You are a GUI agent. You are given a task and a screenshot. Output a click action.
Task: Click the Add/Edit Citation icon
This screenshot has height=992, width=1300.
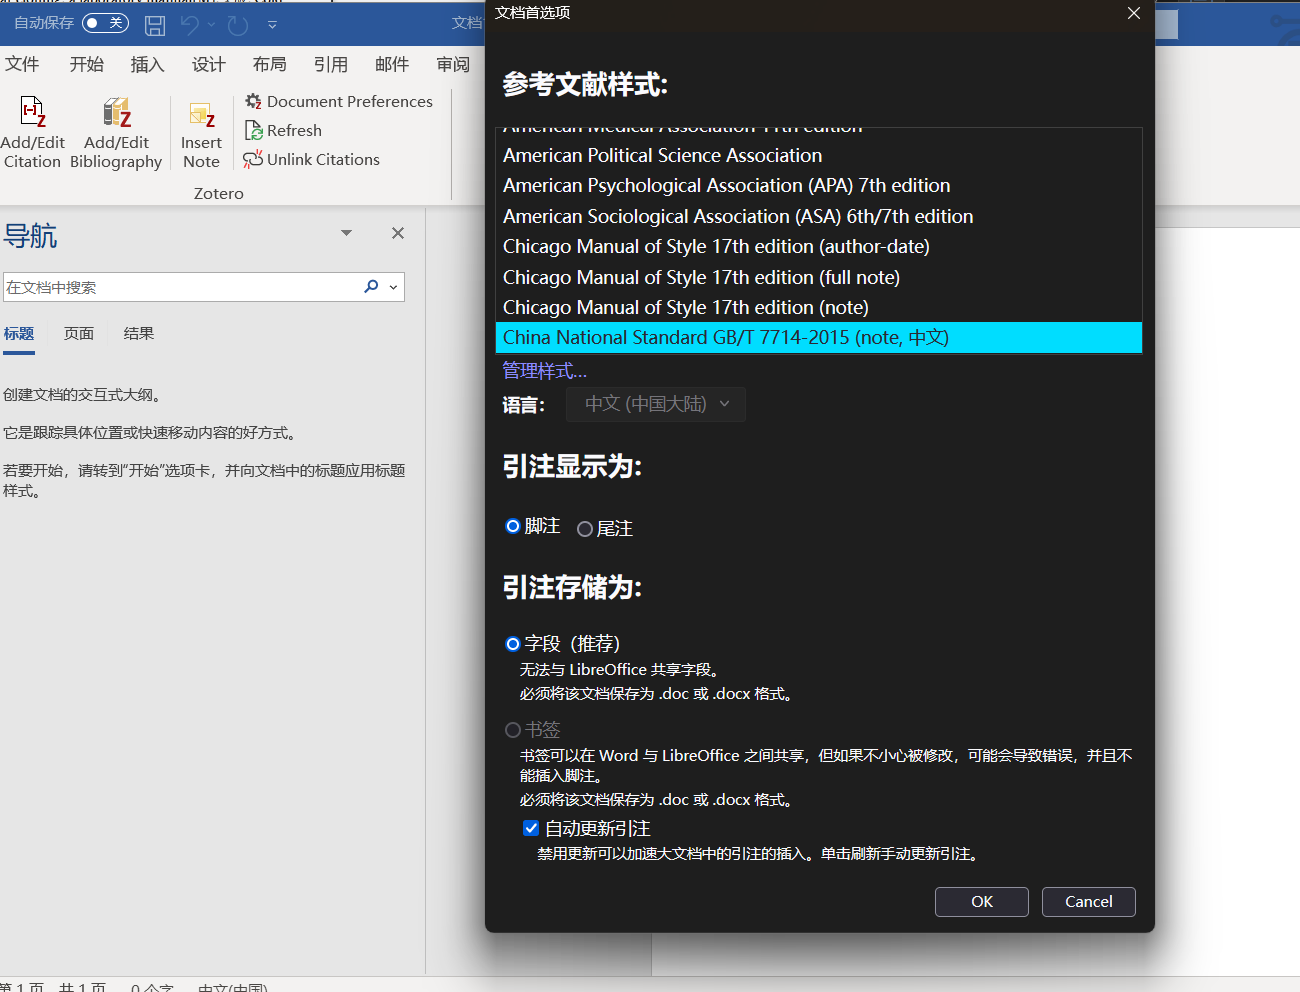click(x=33, y=113)
